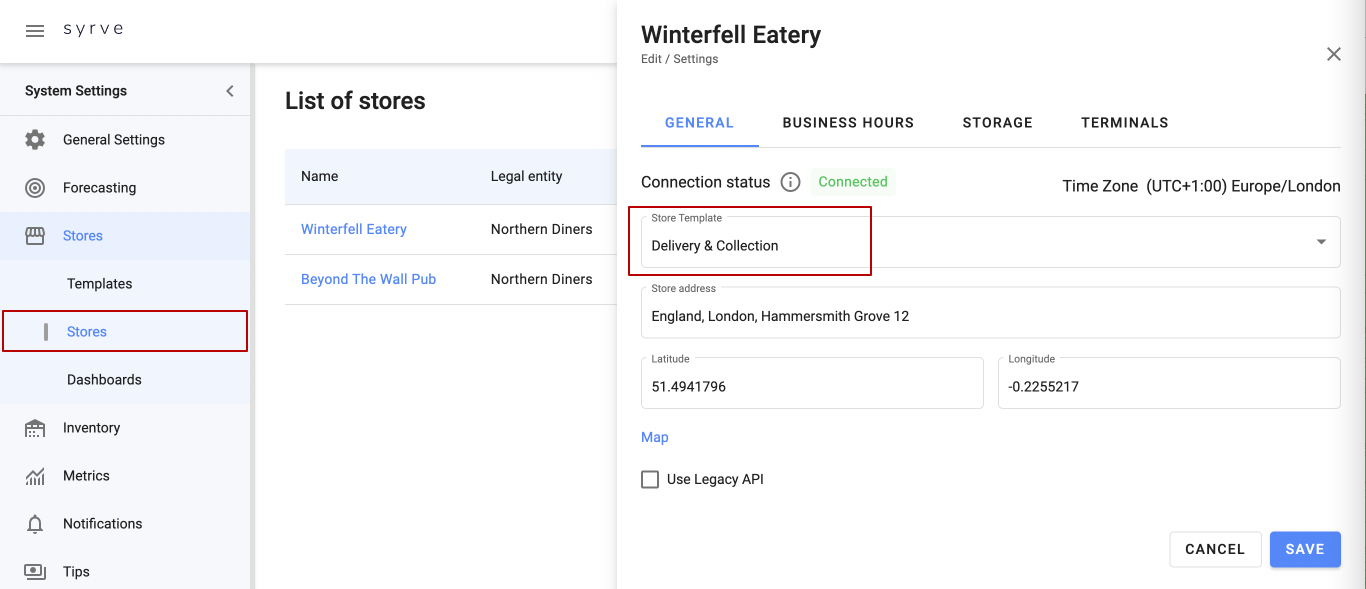Show connection status info icon
The image size is (1366, 589).
coord(790,182)
